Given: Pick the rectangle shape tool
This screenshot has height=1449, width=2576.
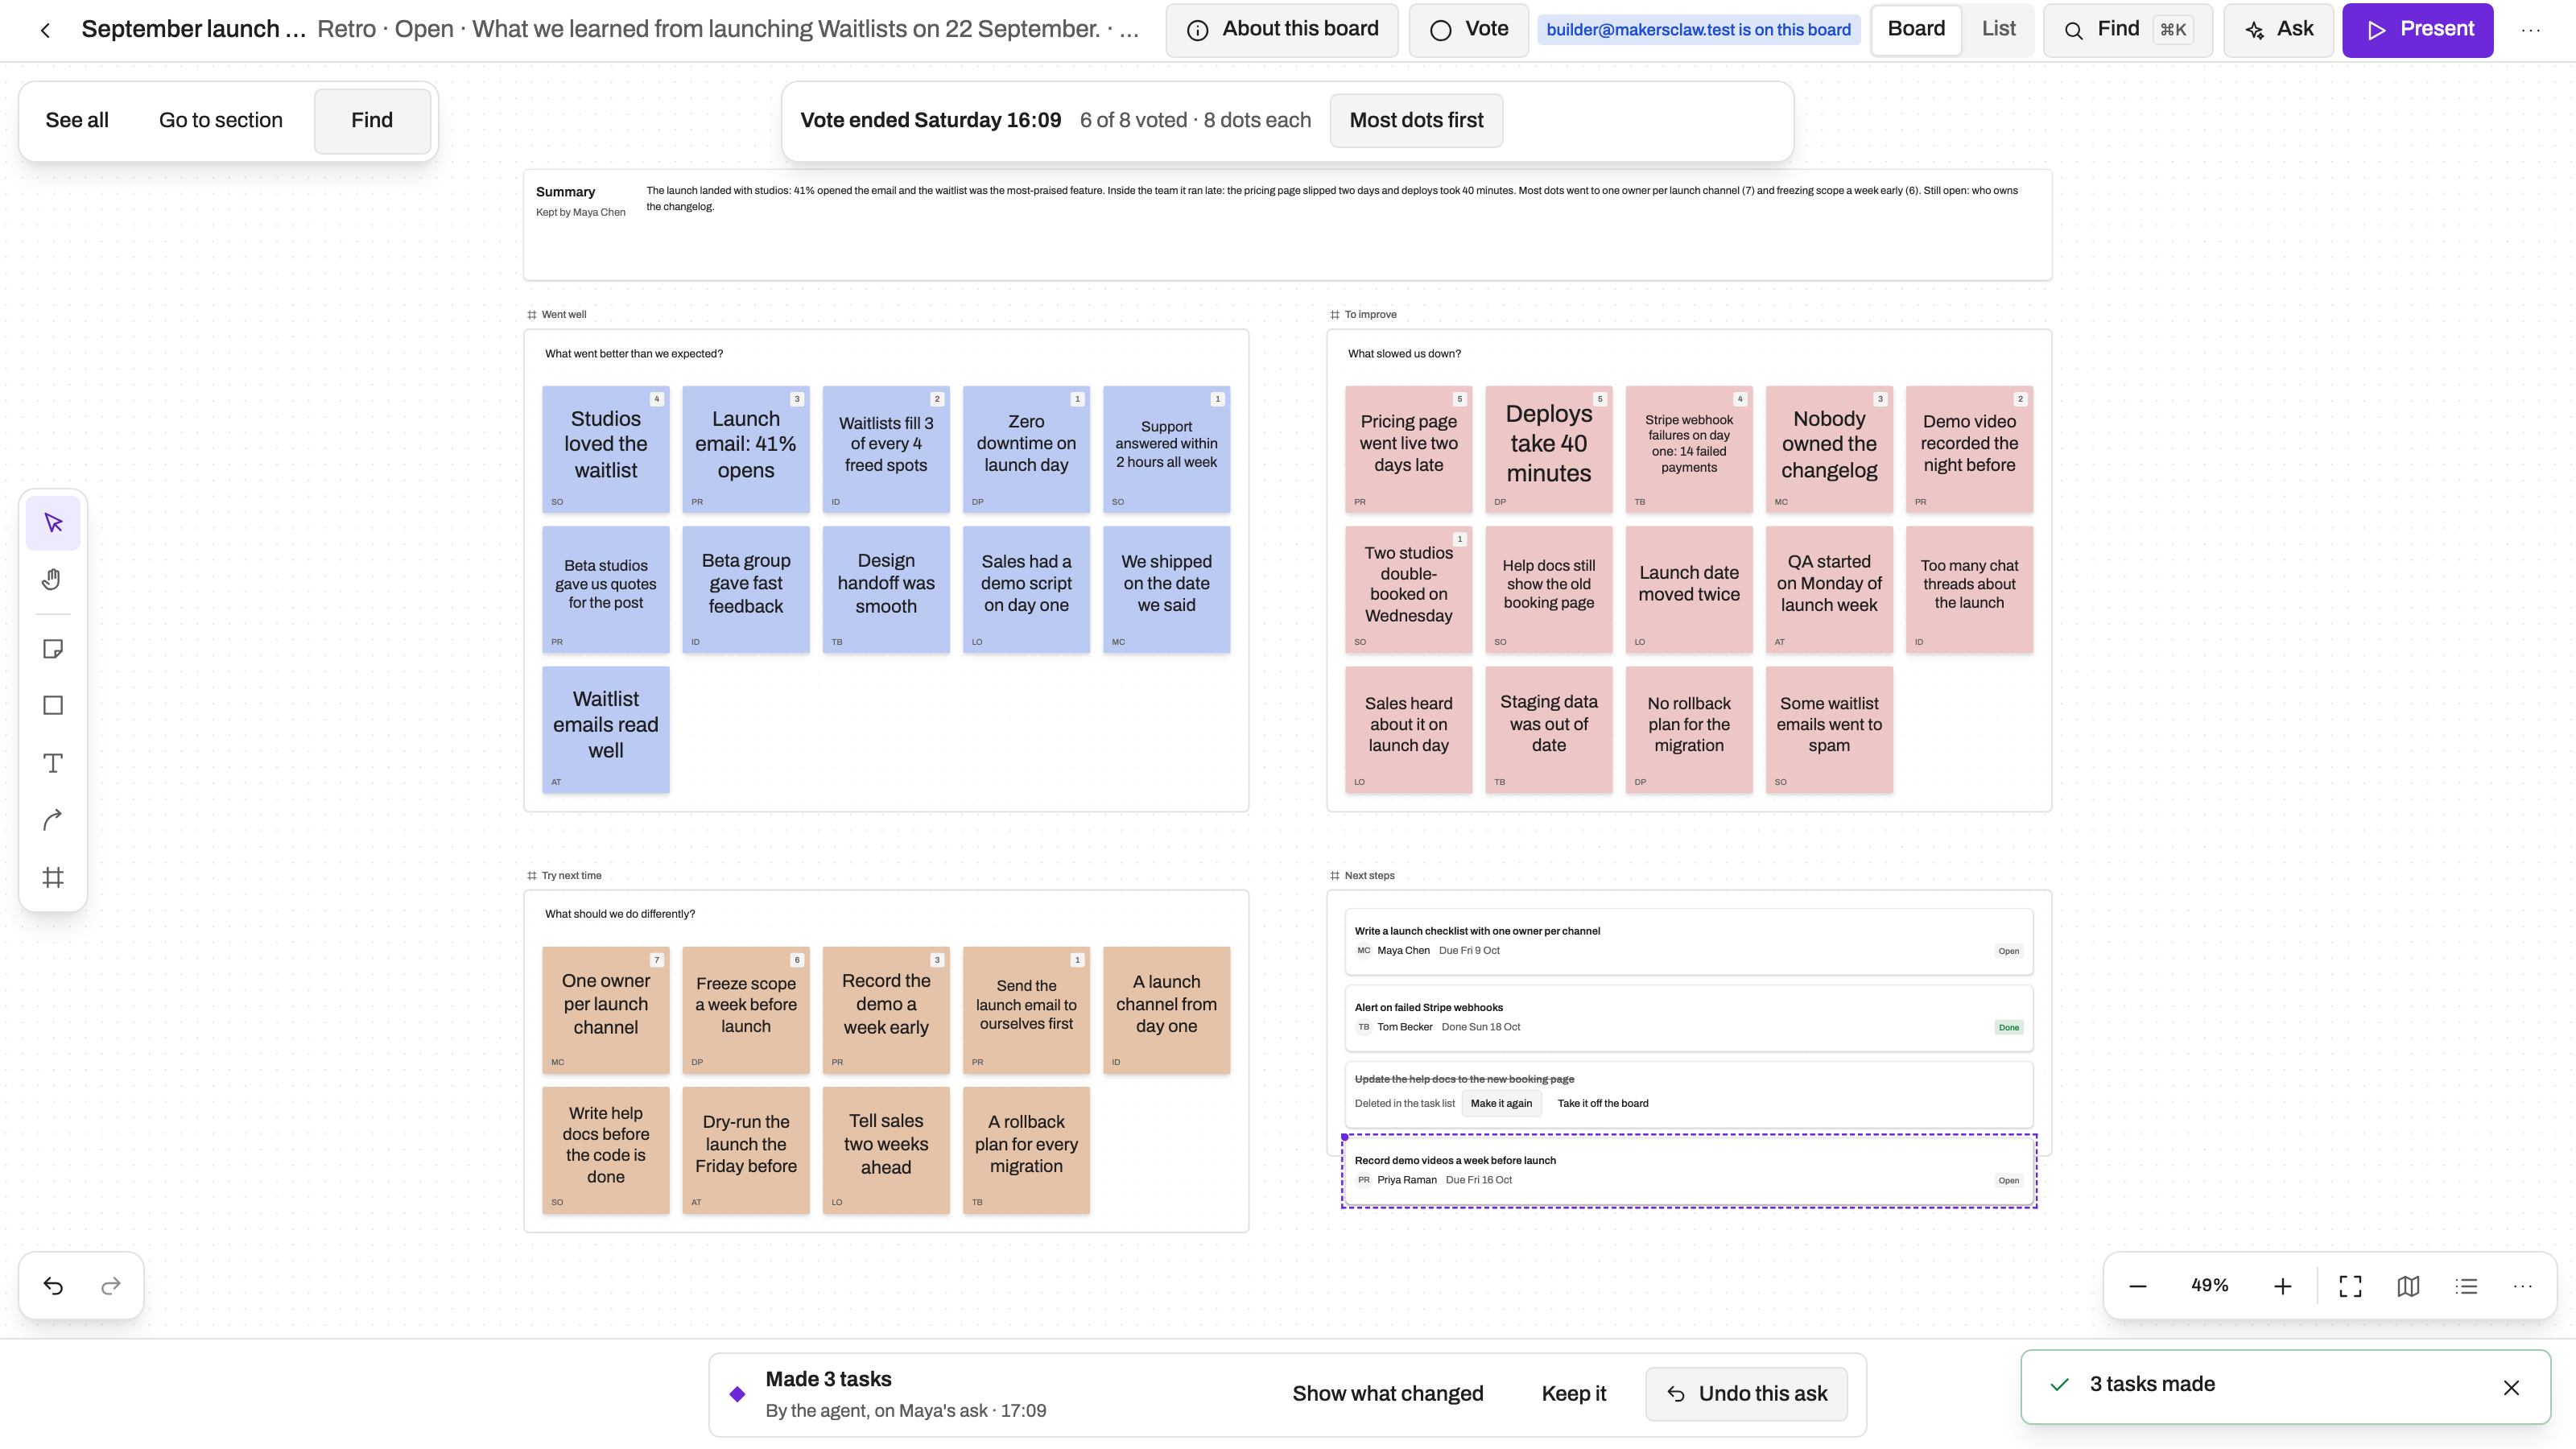Looking at the screenshot, I should pos(53,706).
